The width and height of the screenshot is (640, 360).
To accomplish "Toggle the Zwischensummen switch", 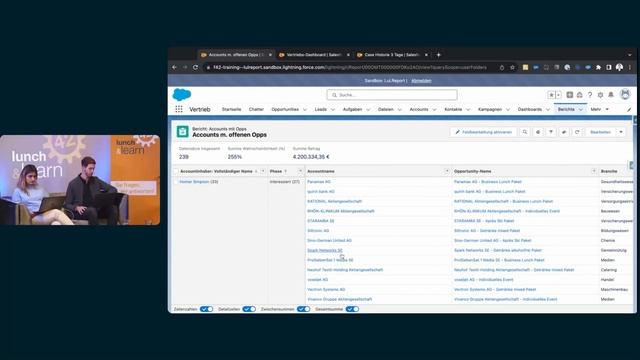I will pyautogui.click(x=303, y=309).
